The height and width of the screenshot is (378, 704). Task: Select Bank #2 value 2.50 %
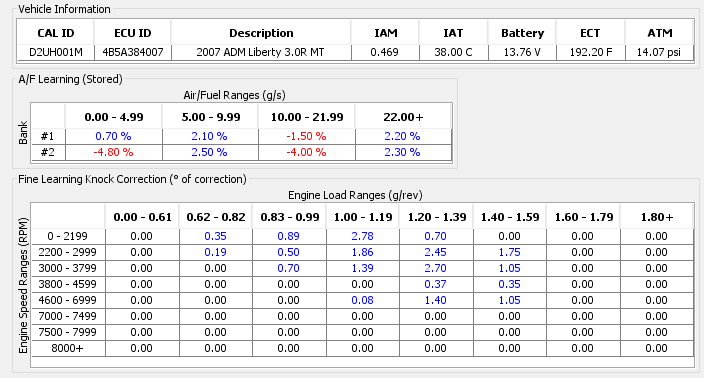click(x=211, y=152)
